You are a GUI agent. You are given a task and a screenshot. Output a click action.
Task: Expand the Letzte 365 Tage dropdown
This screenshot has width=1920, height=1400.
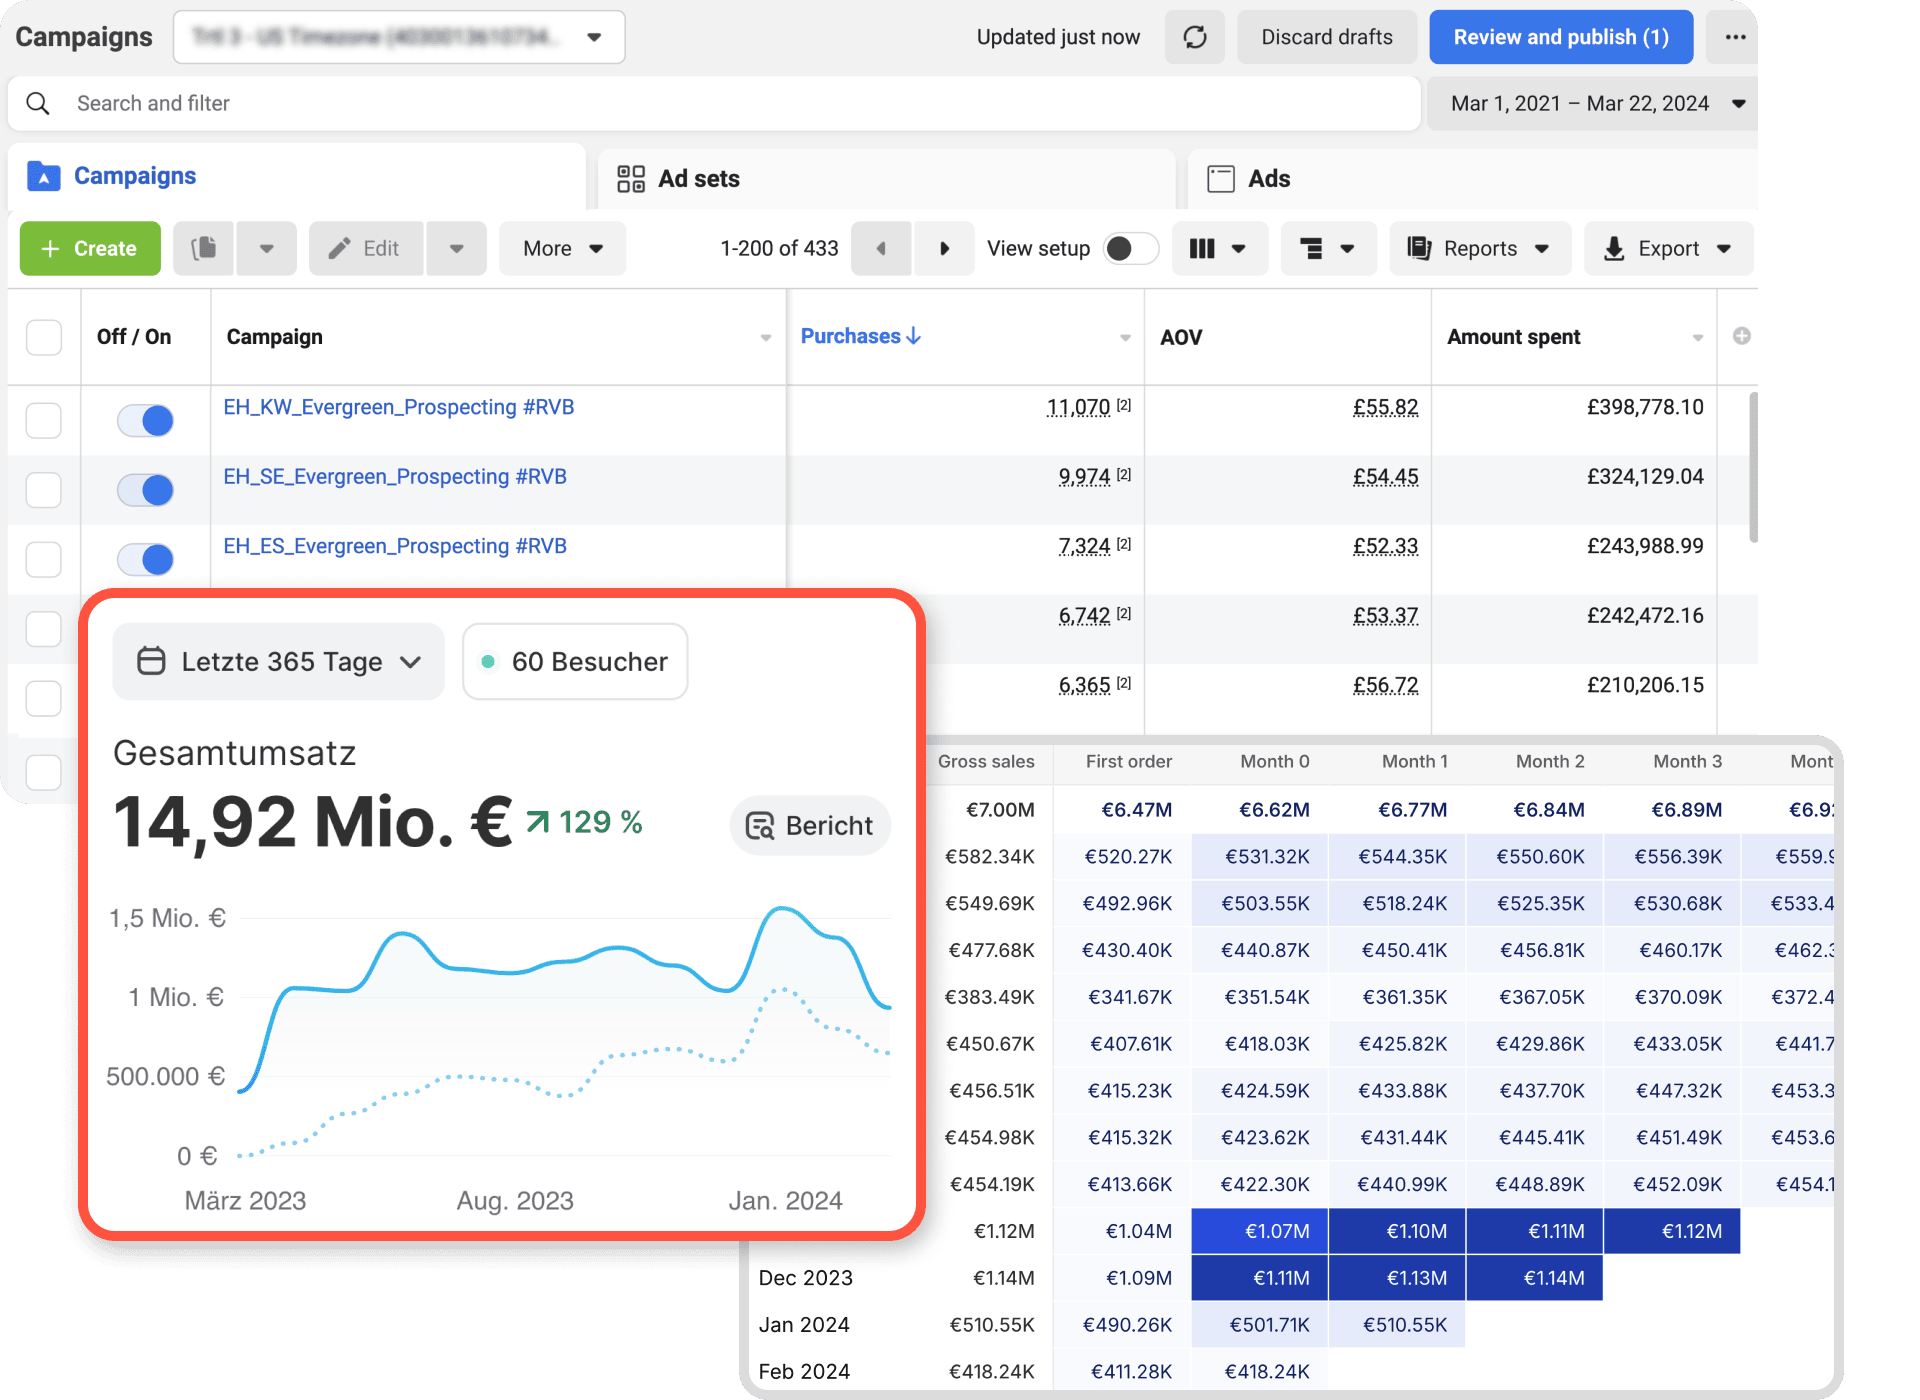point(279,661)
